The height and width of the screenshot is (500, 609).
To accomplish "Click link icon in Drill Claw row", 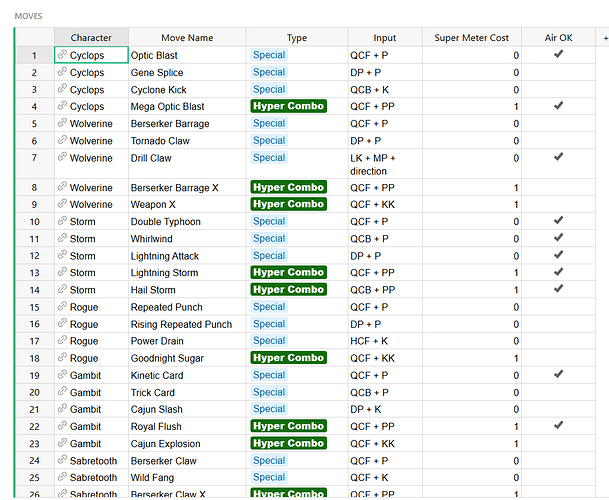I will pos(62,157).
